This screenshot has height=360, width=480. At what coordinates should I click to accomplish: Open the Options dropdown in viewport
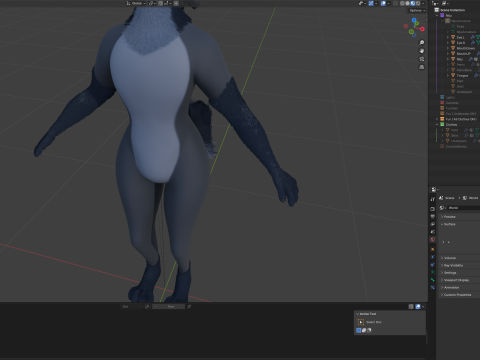click(417, 11)
